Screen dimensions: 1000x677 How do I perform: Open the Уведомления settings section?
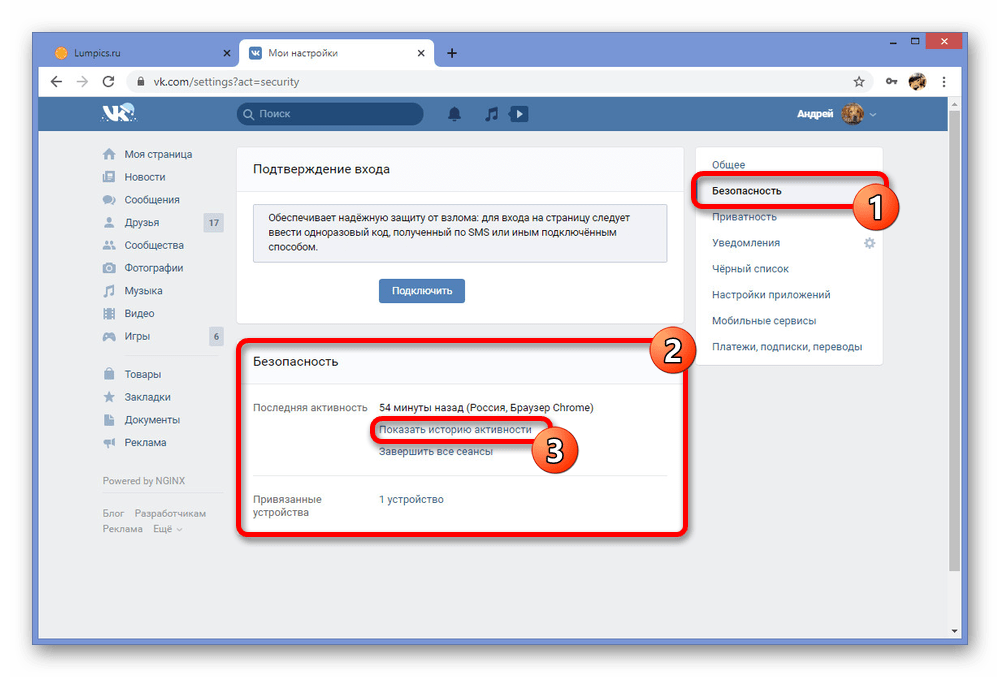click(746, 243)
